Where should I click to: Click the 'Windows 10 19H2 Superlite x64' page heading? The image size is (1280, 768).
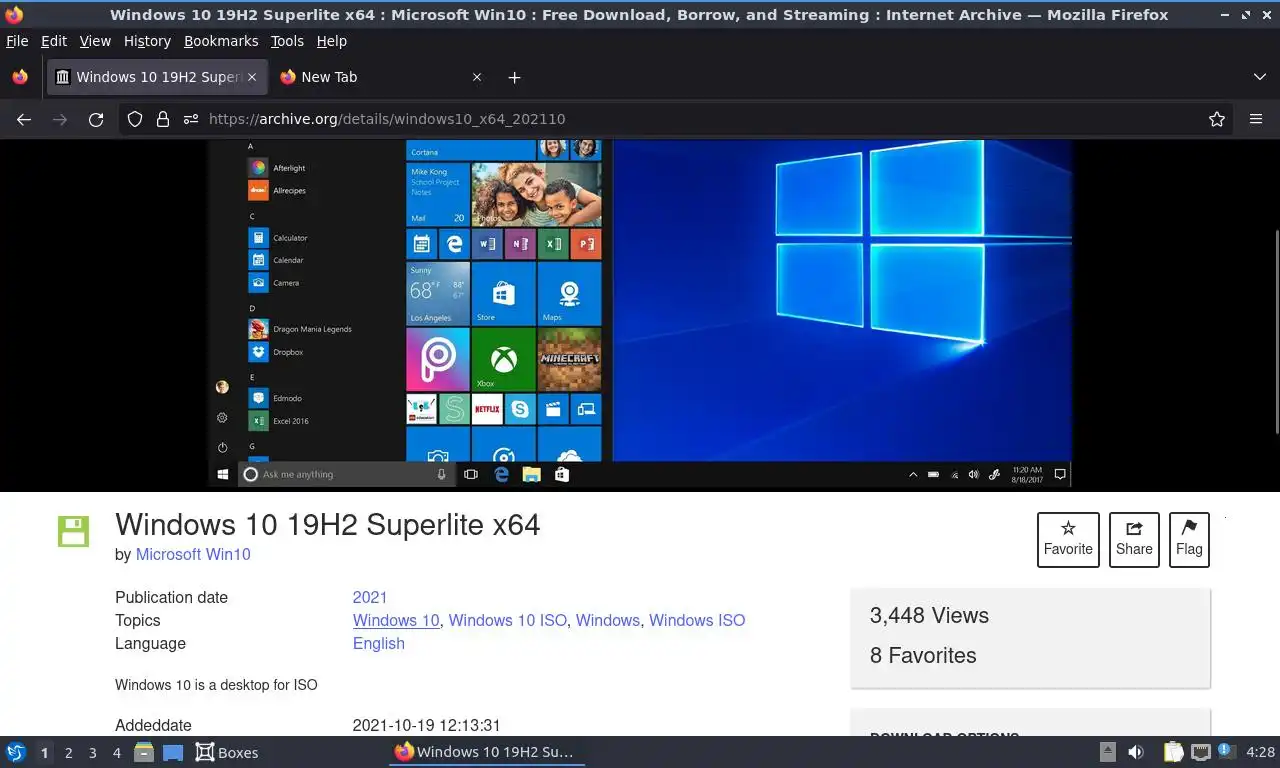point(328,525)
